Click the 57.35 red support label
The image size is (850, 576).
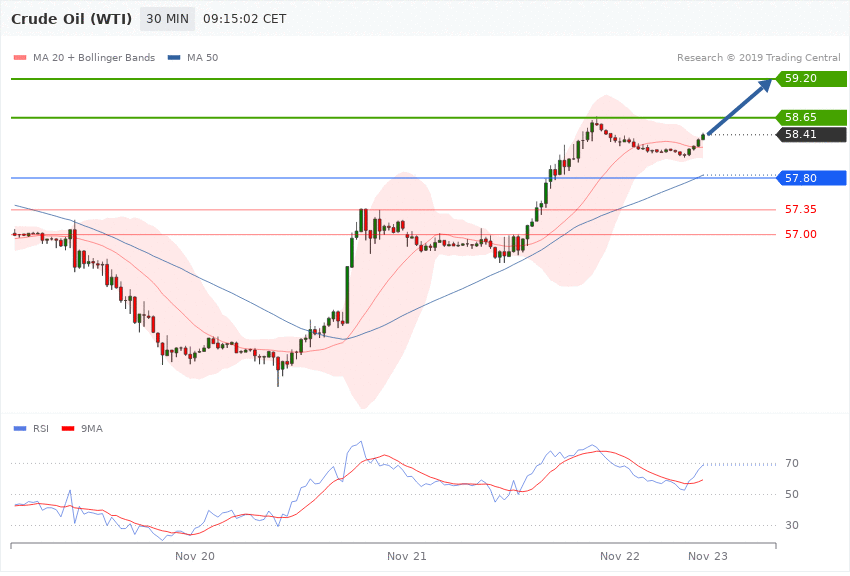coord(801,209)
